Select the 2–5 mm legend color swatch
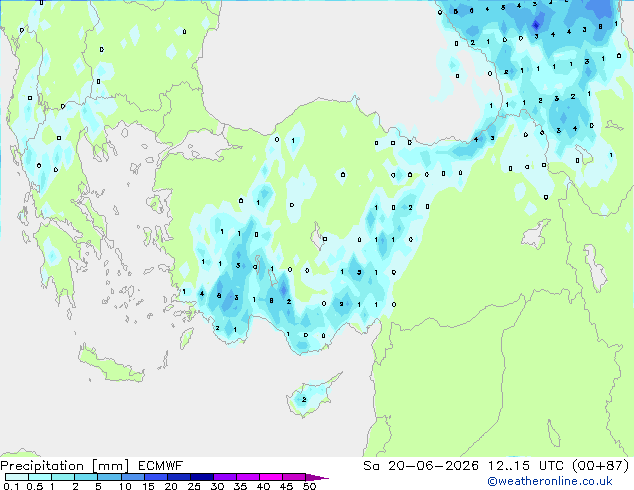Screen dimensions: 634x490 [86, 477]
